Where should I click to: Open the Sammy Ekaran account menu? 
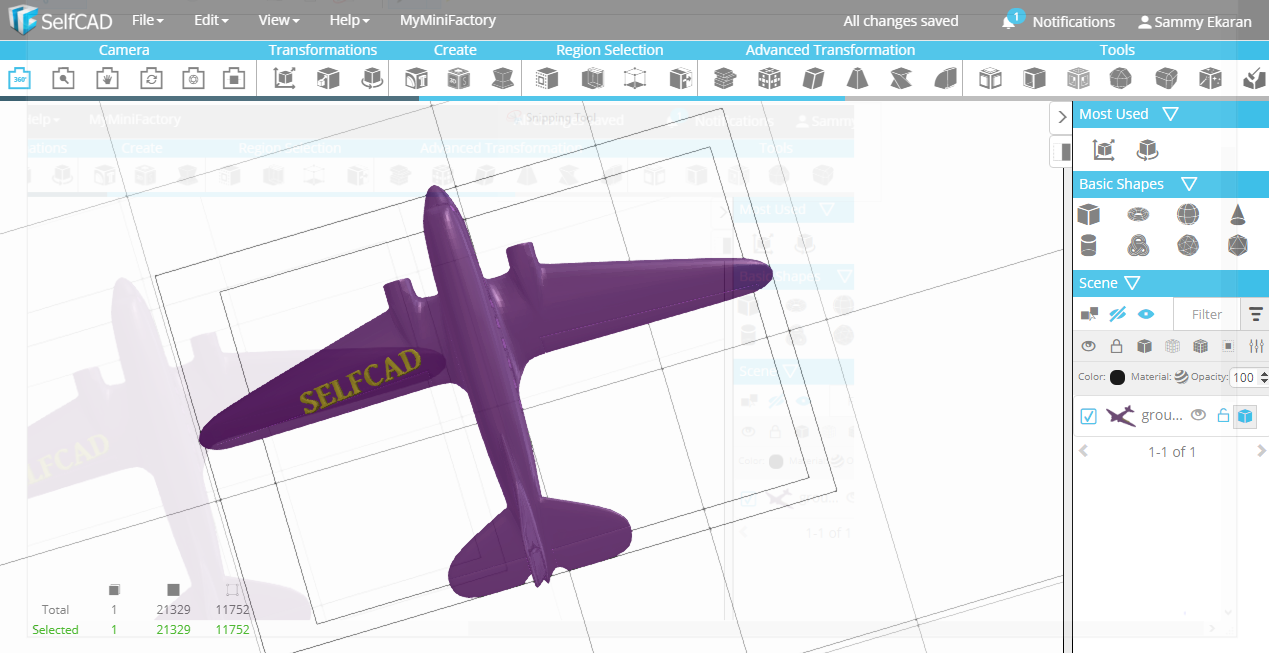(1195, 21)
